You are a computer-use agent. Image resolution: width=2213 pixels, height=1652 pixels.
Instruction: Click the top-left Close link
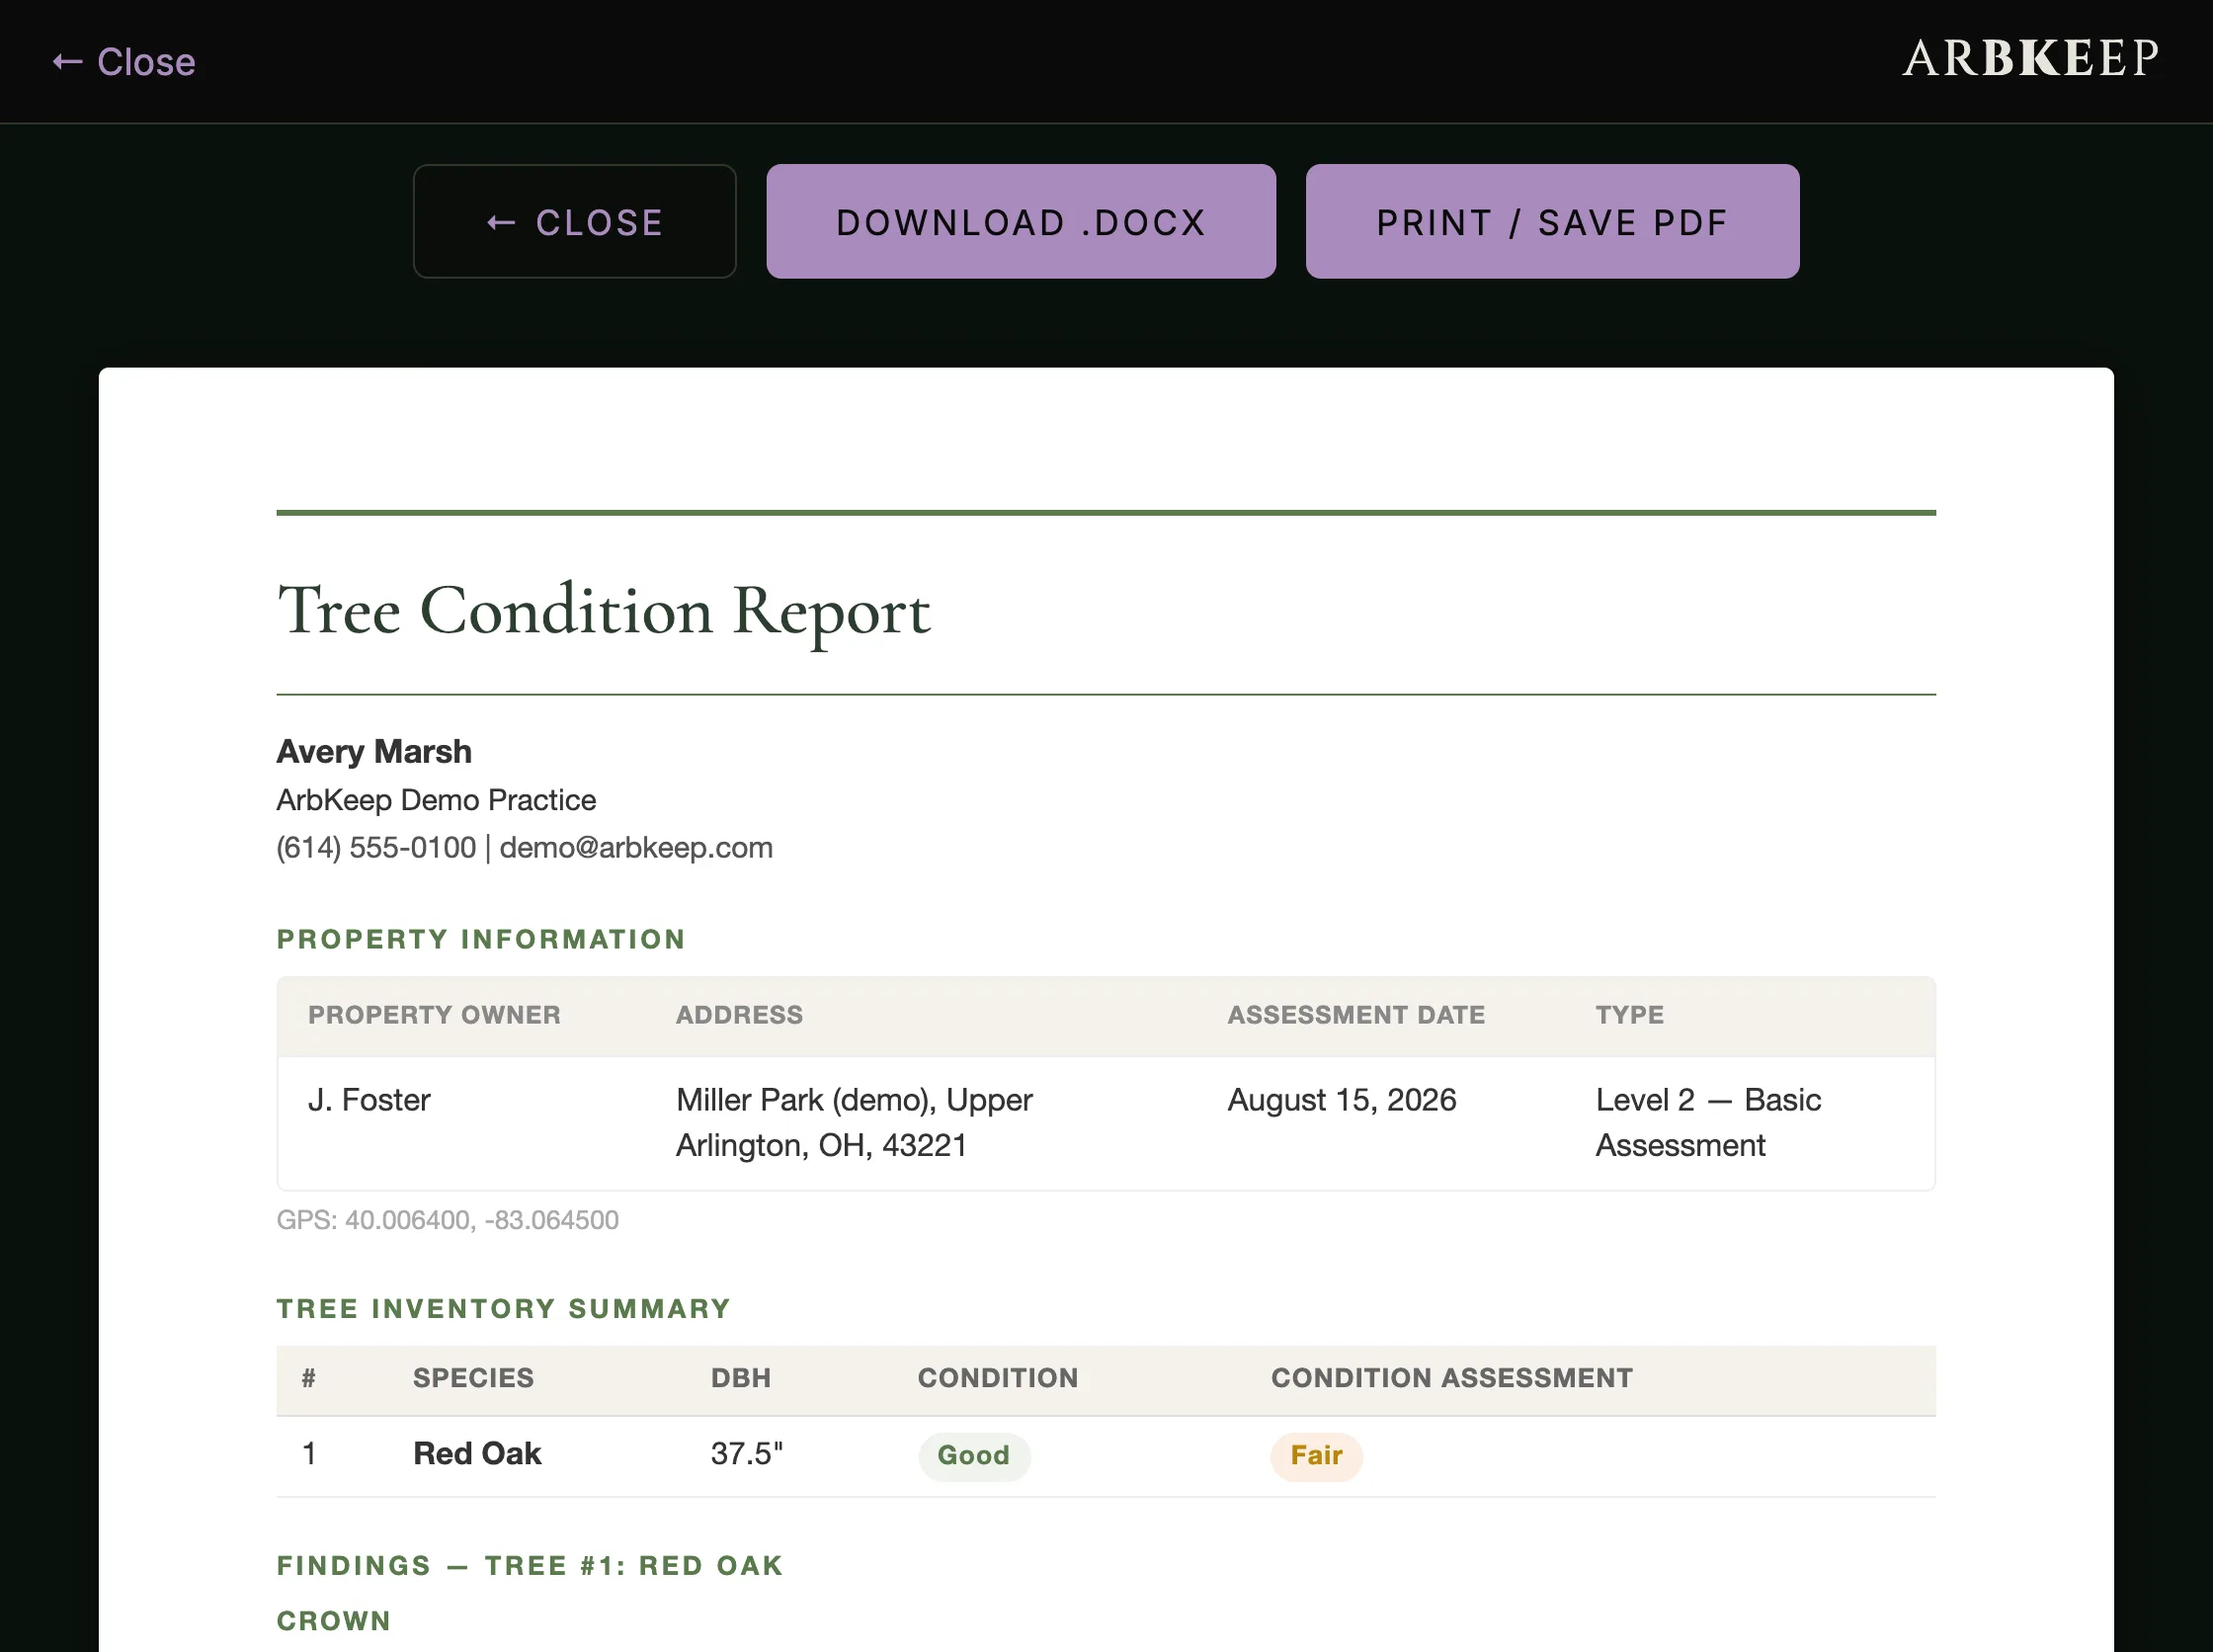(x=124, y=62)
